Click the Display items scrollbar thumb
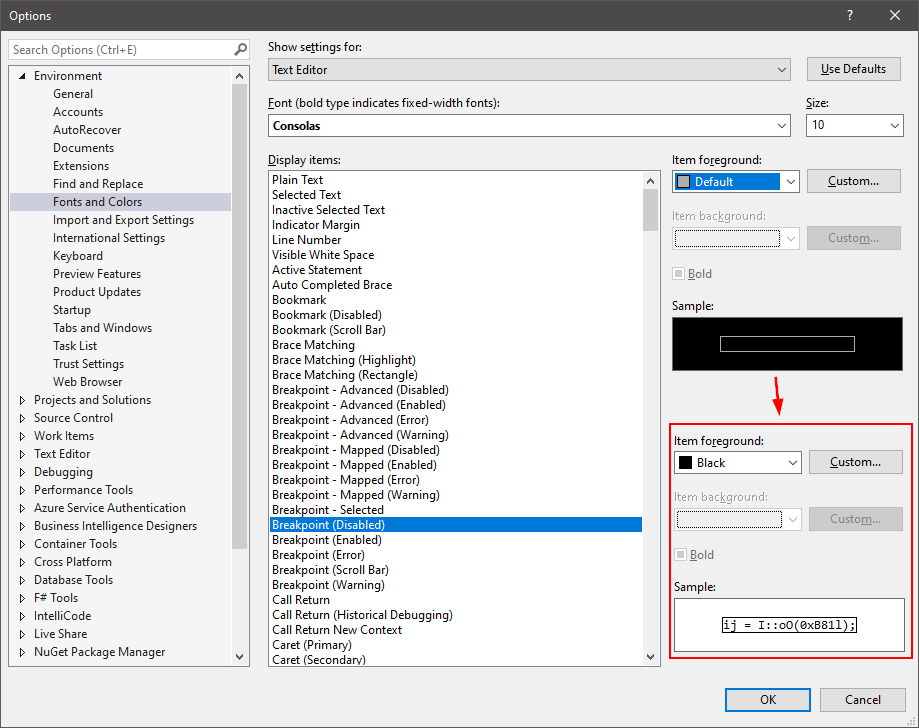The height and width of the screenshot is (728, 919). pyautogui.click(x=651, y=210)
